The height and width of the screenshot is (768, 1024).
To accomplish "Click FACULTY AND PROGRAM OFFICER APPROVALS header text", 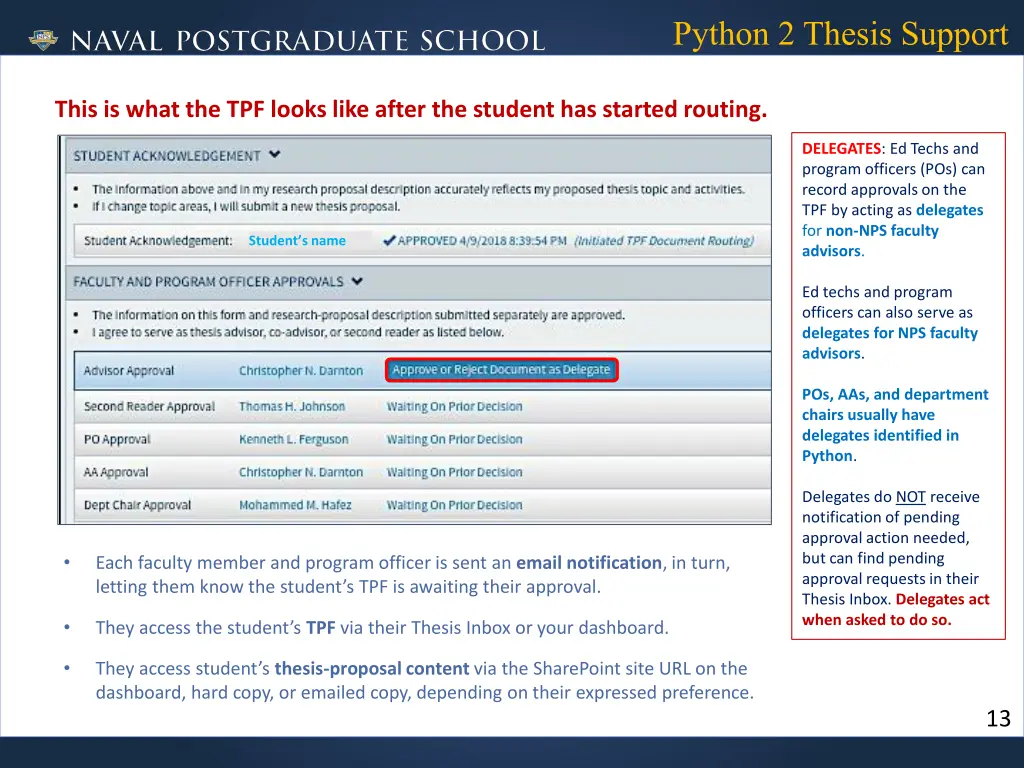I will point(208,281).
